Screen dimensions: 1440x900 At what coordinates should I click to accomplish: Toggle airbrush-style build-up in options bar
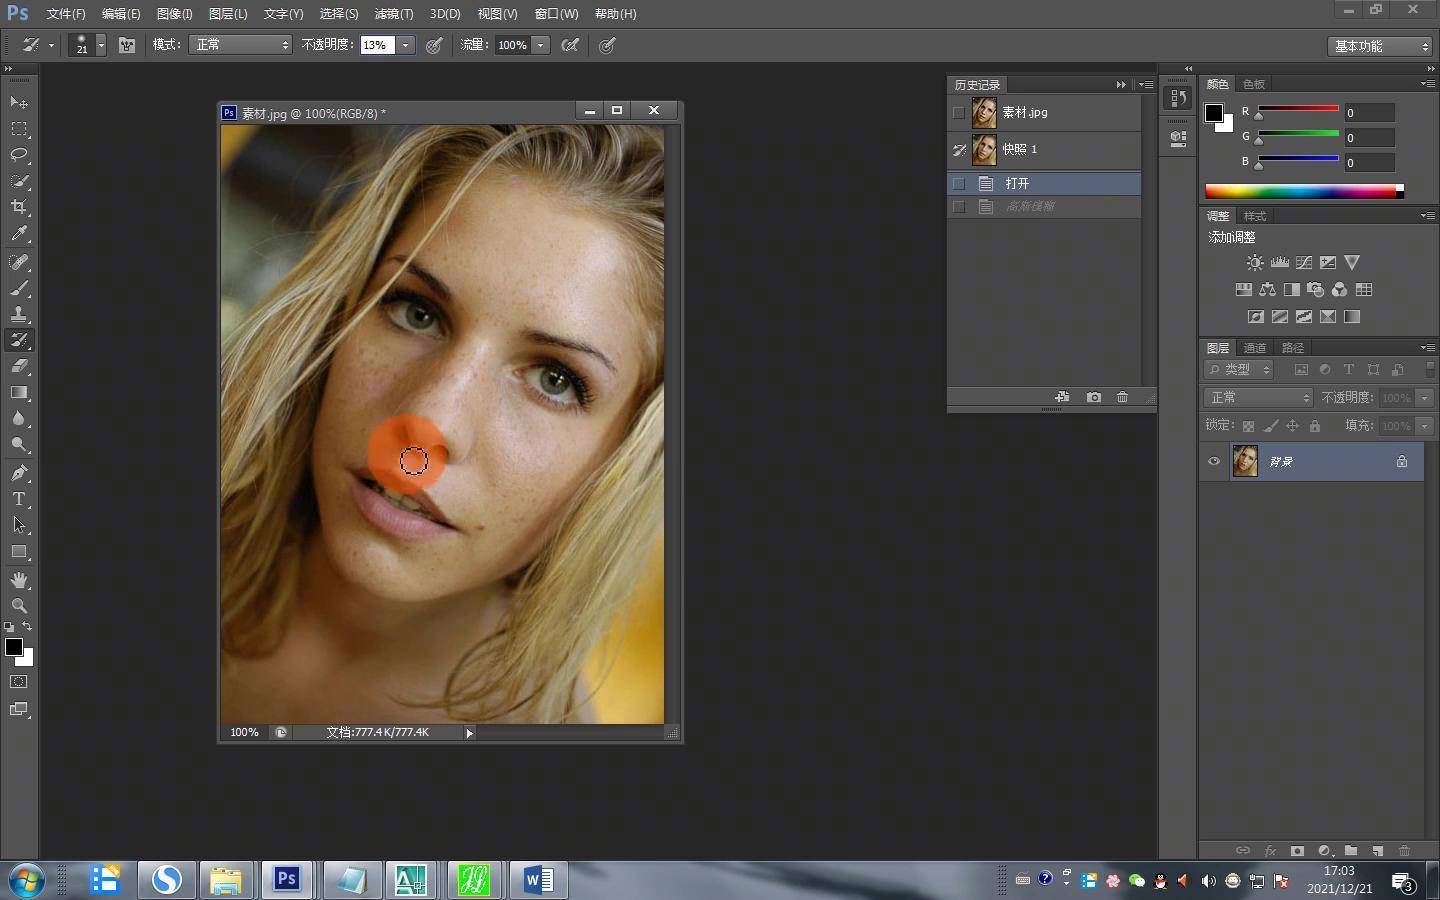click(570, 45)
